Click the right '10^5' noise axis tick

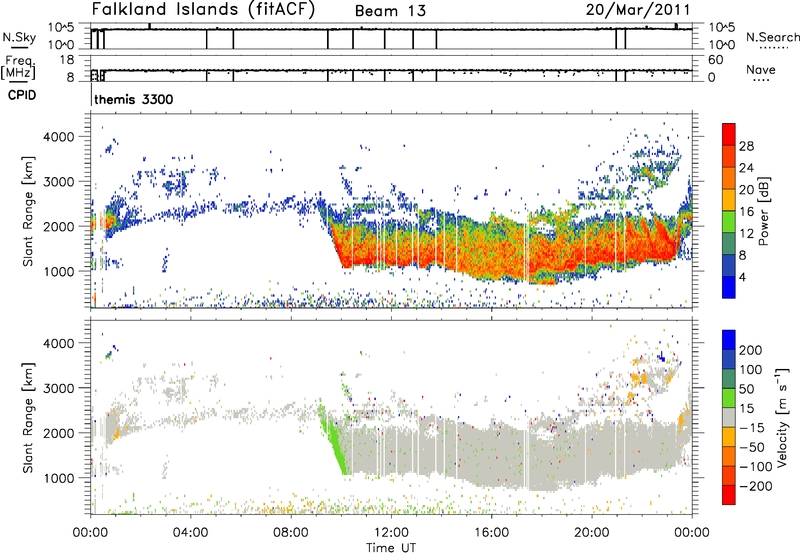tap(721, 28)
